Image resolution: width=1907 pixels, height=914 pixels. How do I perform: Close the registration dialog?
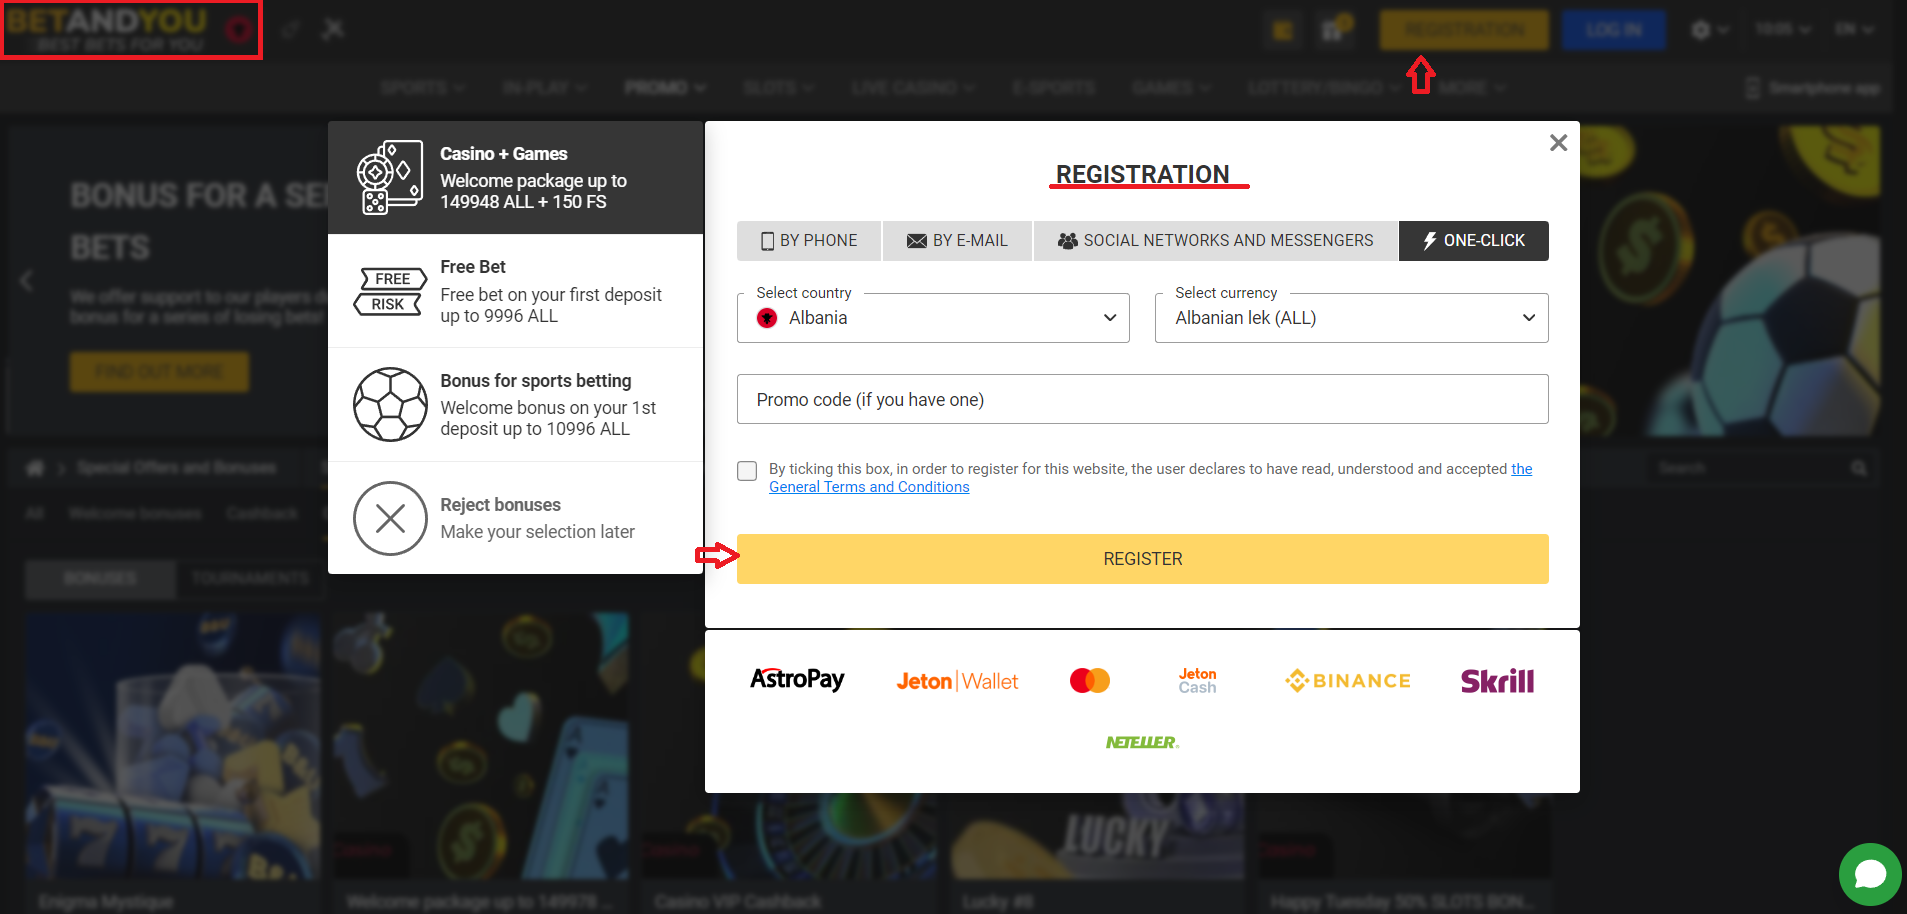click(1558, 143)
